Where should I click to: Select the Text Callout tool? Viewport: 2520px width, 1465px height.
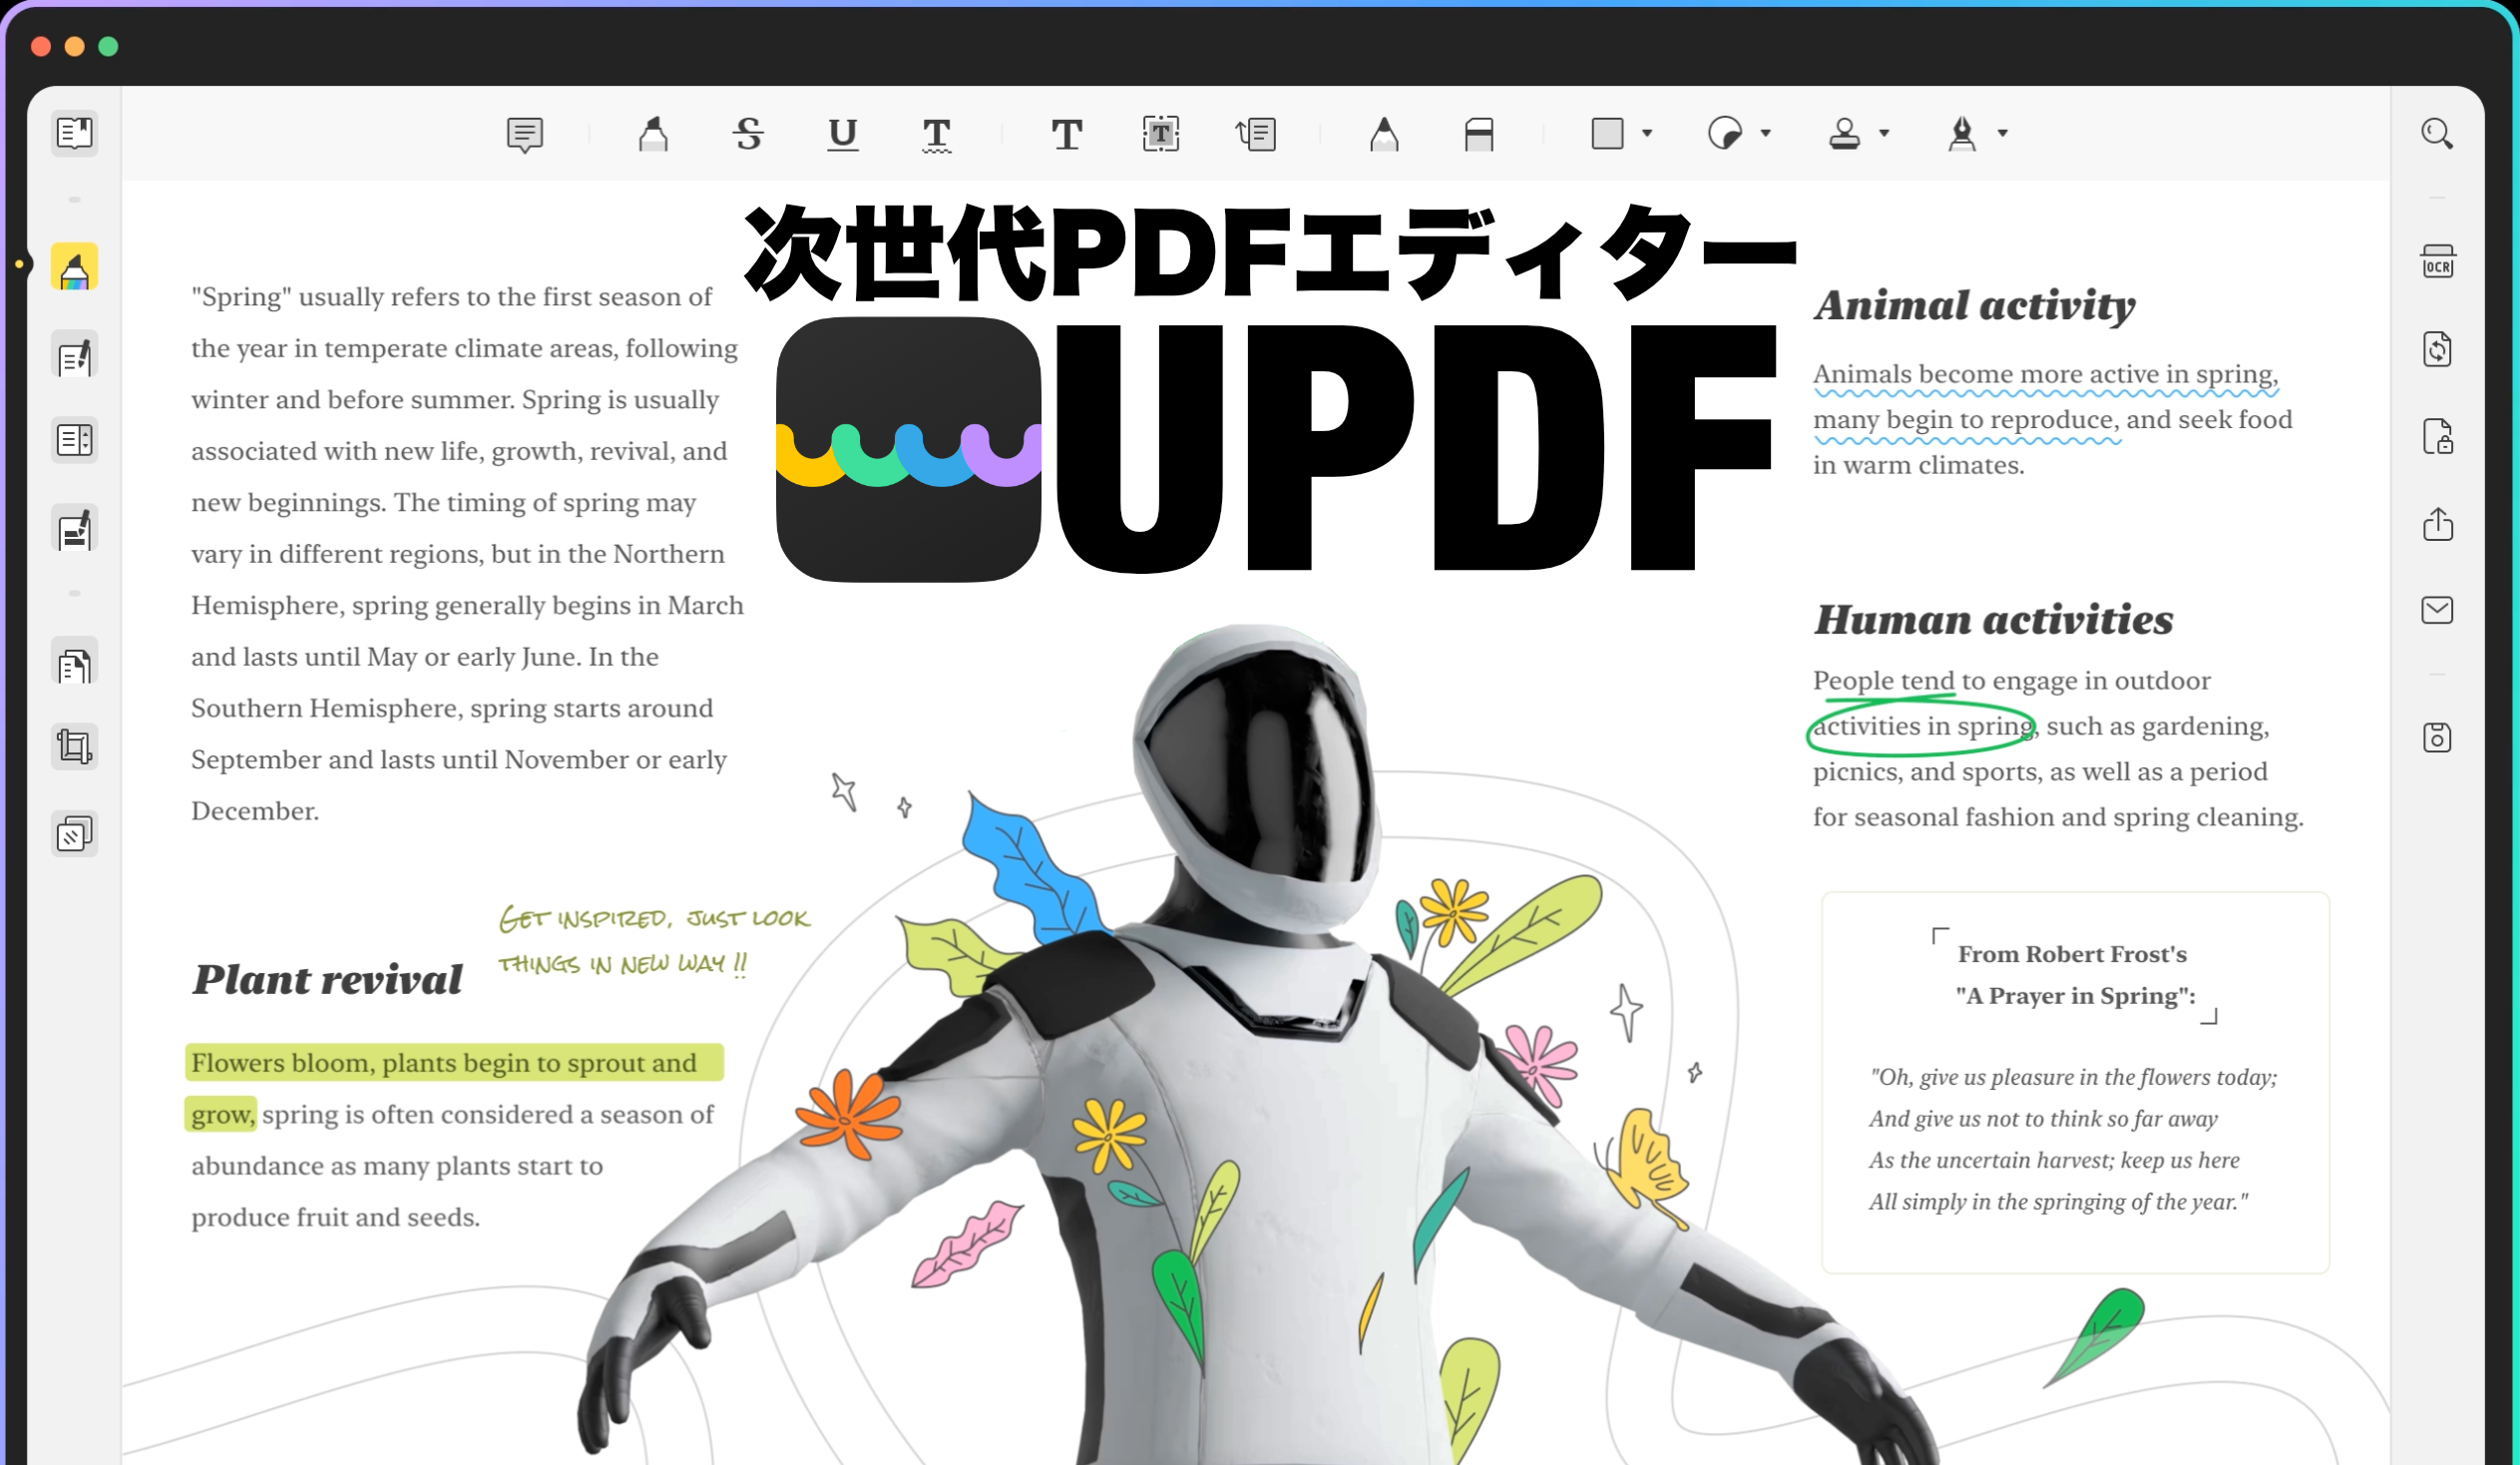[1256, 134]
